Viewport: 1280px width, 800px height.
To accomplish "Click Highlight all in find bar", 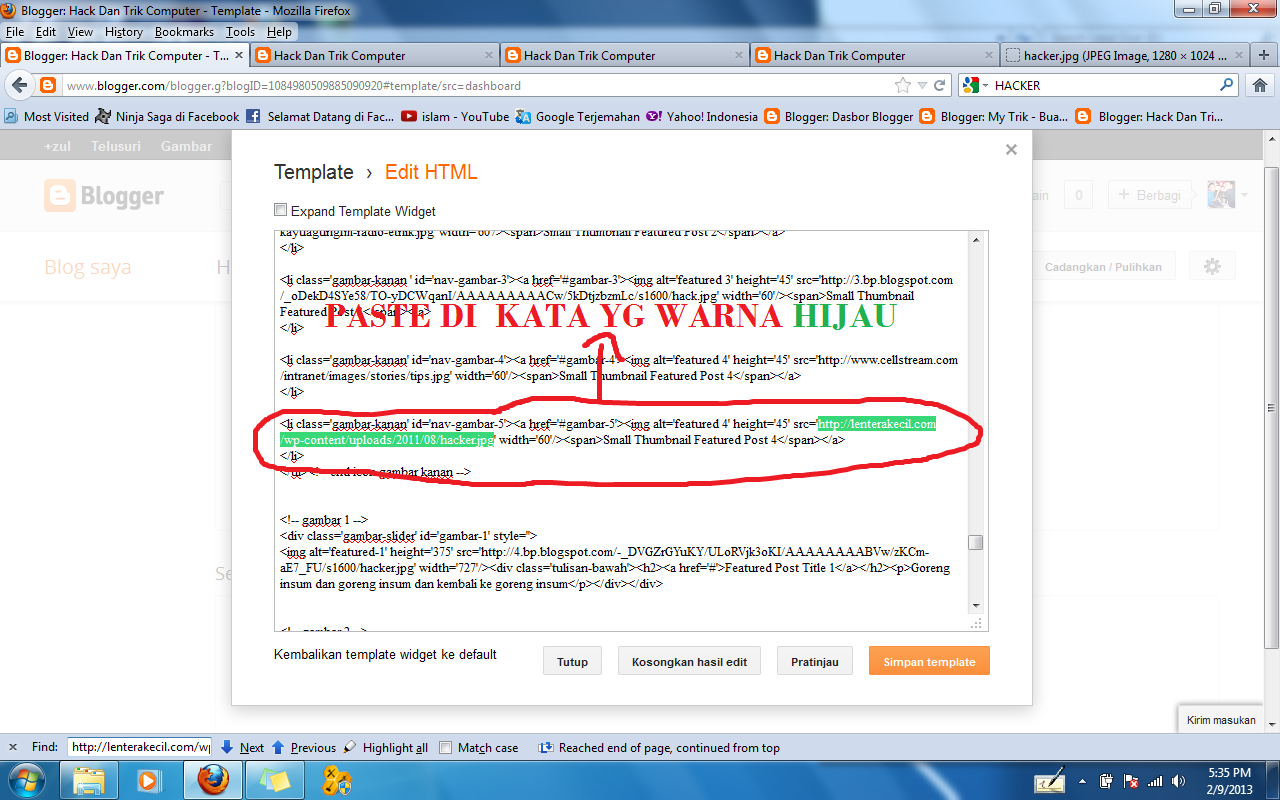I will tap(385, 747).
